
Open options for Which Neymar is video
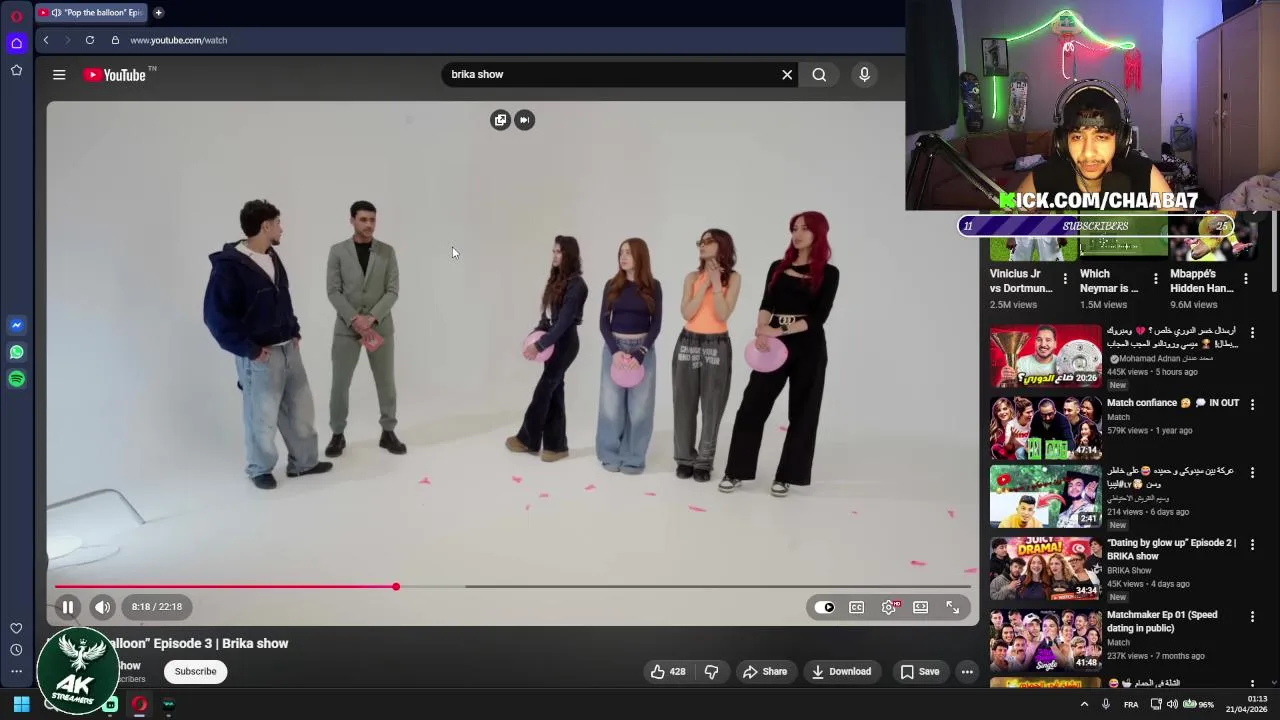coord(1156,279)
